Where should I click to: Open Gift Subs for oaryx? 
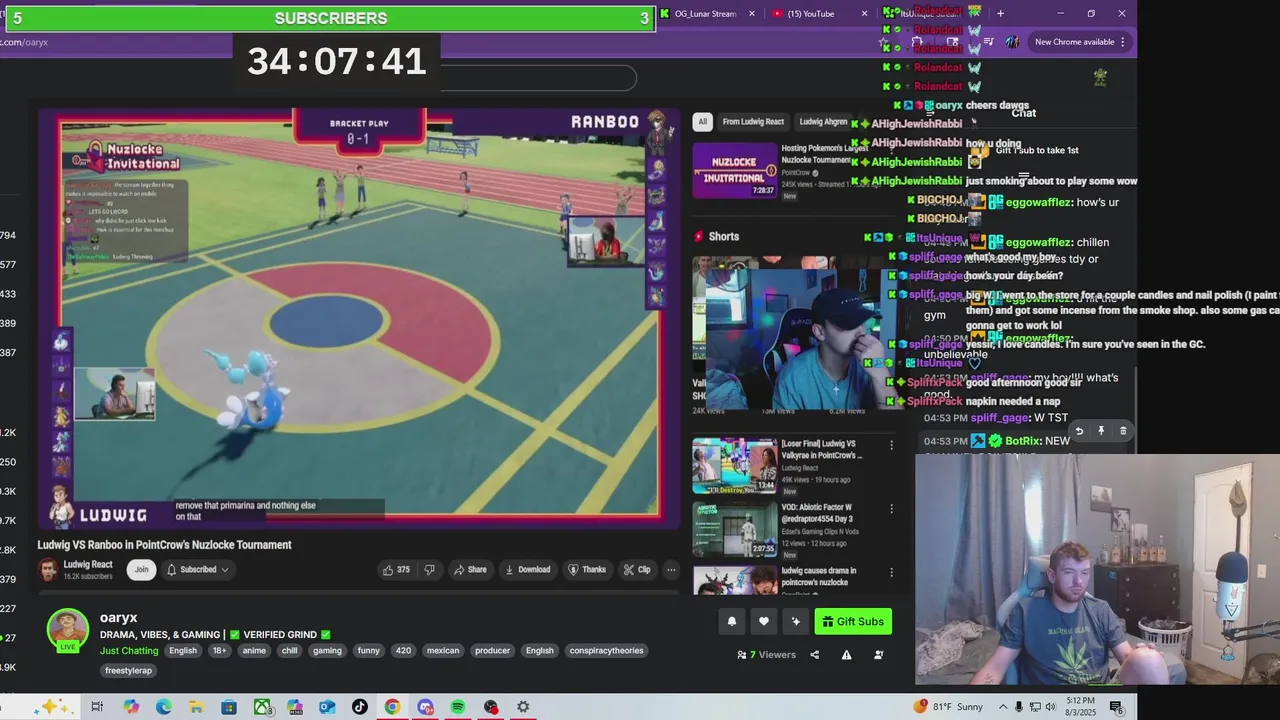tap(853, 622)
